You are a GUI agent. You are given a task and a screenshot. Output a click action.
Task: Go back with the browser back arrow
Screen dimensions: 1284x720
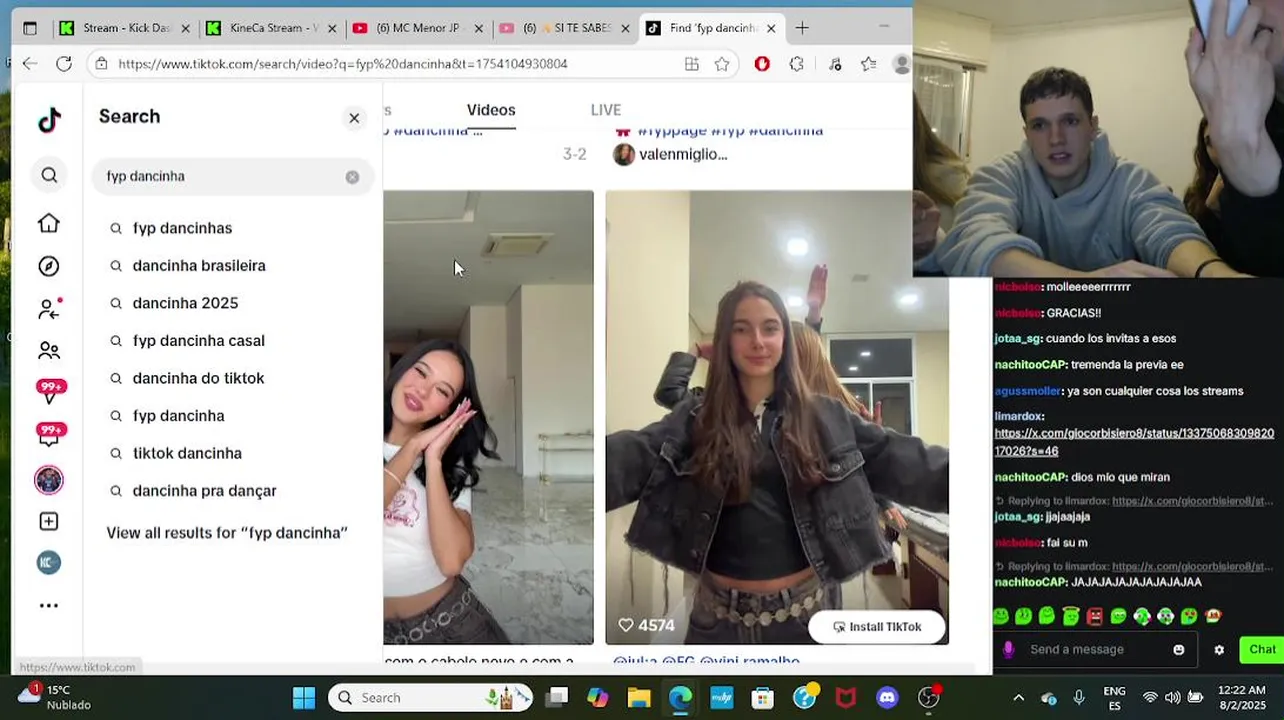point(30,64)
